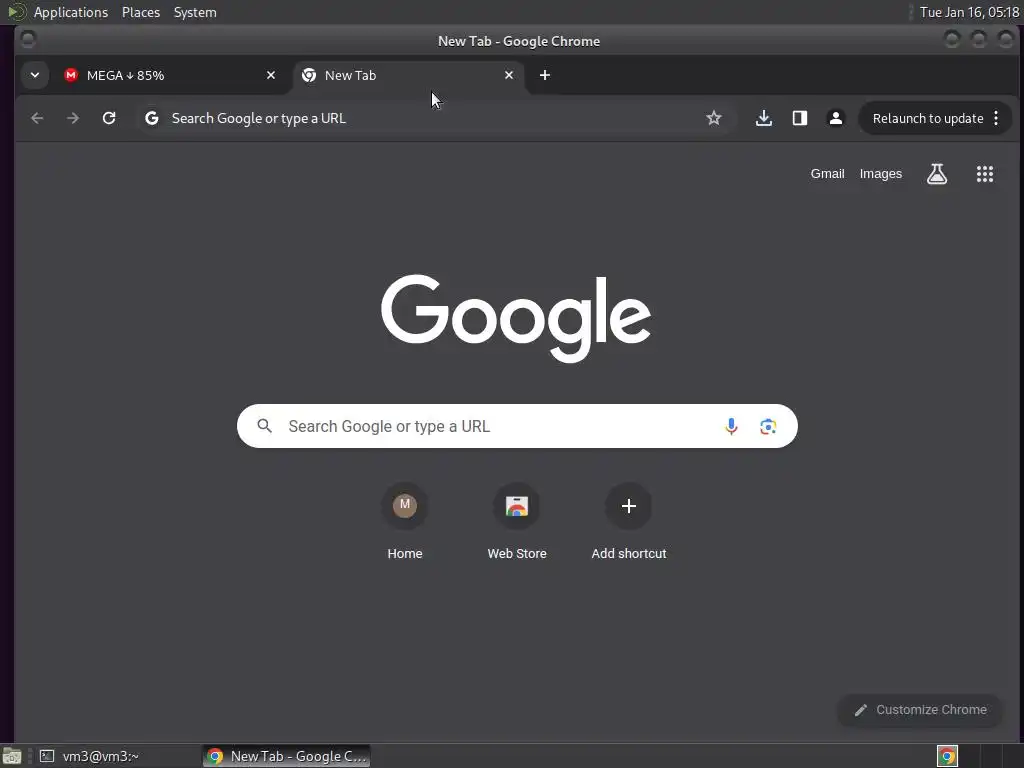Reload the current page
The height and width of the screenshot is (768, 1024).
109,118
